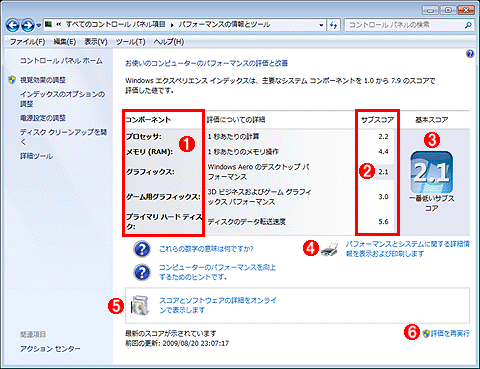Click the search magnifier icon
The height and width of the screenshot is (369, 480).
pos(468,25)
